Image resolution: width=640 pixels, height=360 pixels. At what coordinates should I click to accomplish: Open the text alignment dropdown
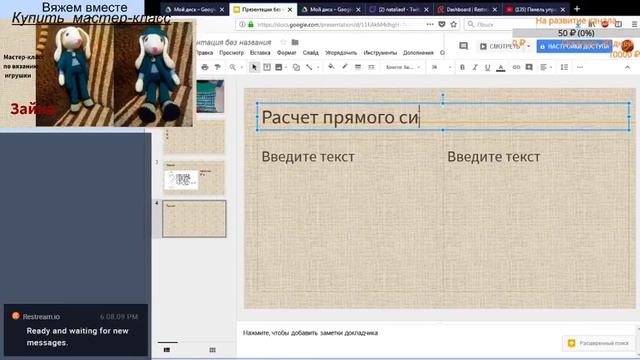(x=545, y=67)
